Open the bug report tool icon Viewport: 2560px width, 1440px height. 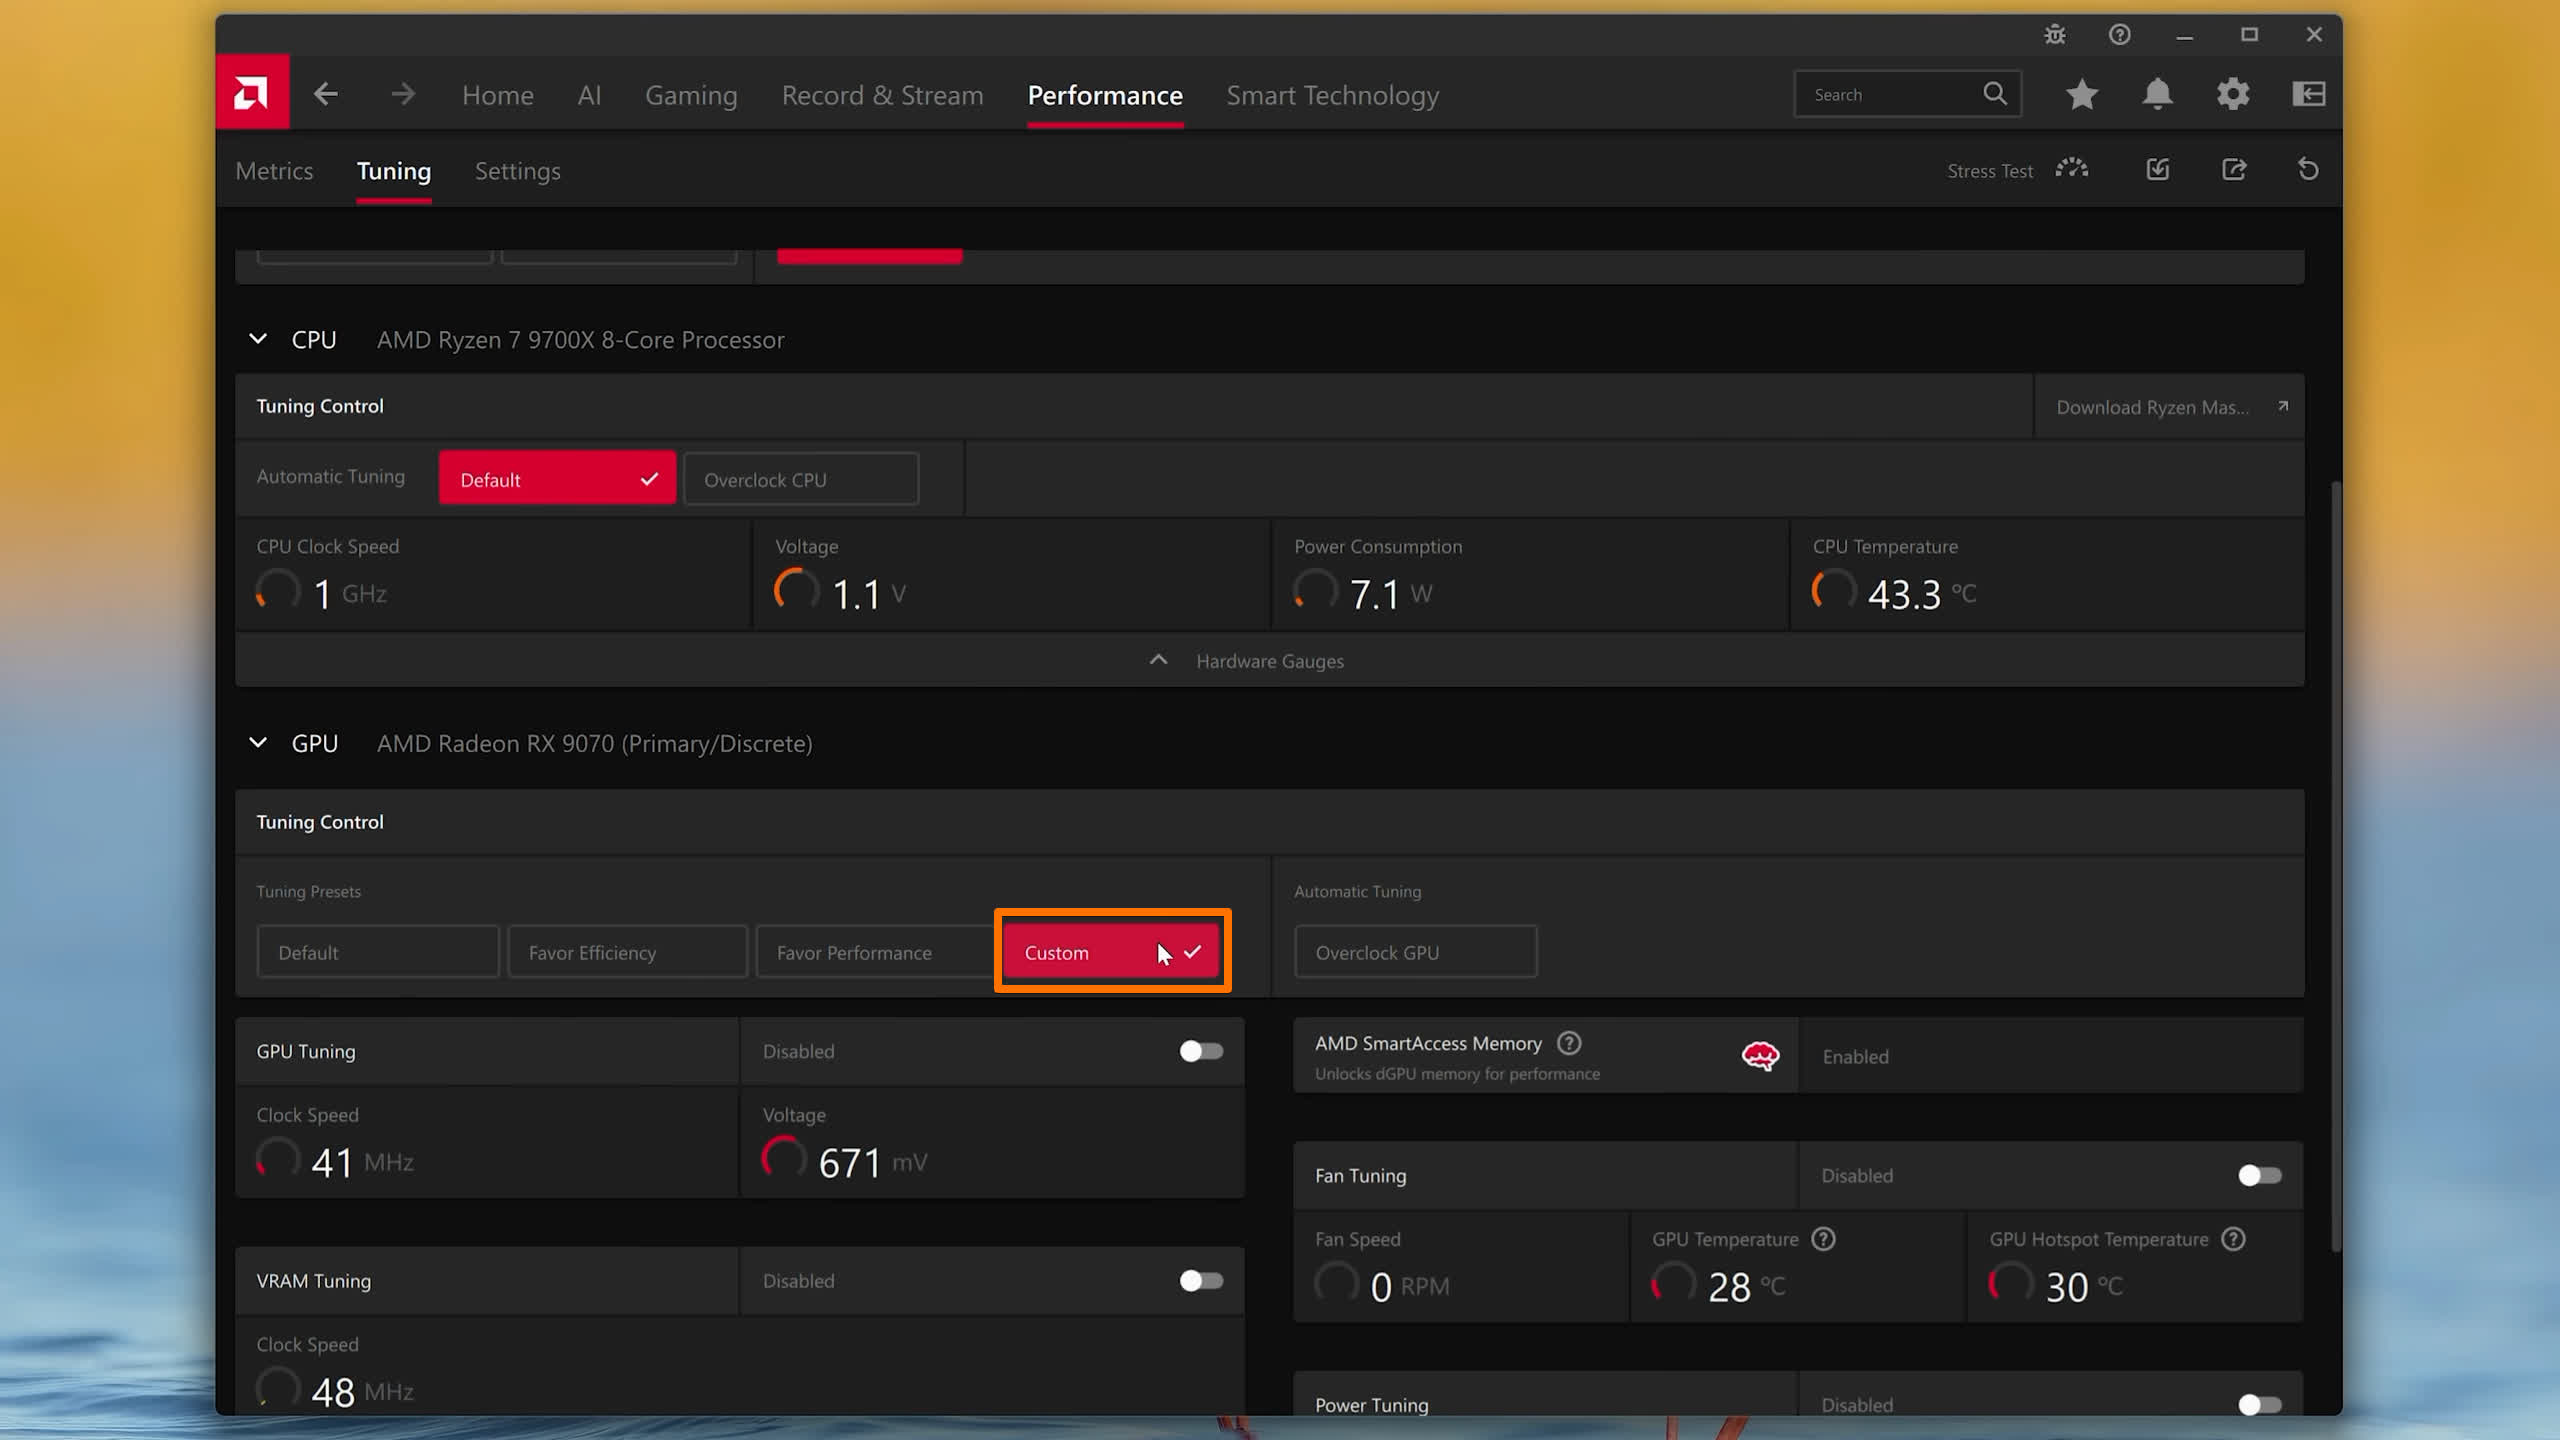[x=2054, y=35]
